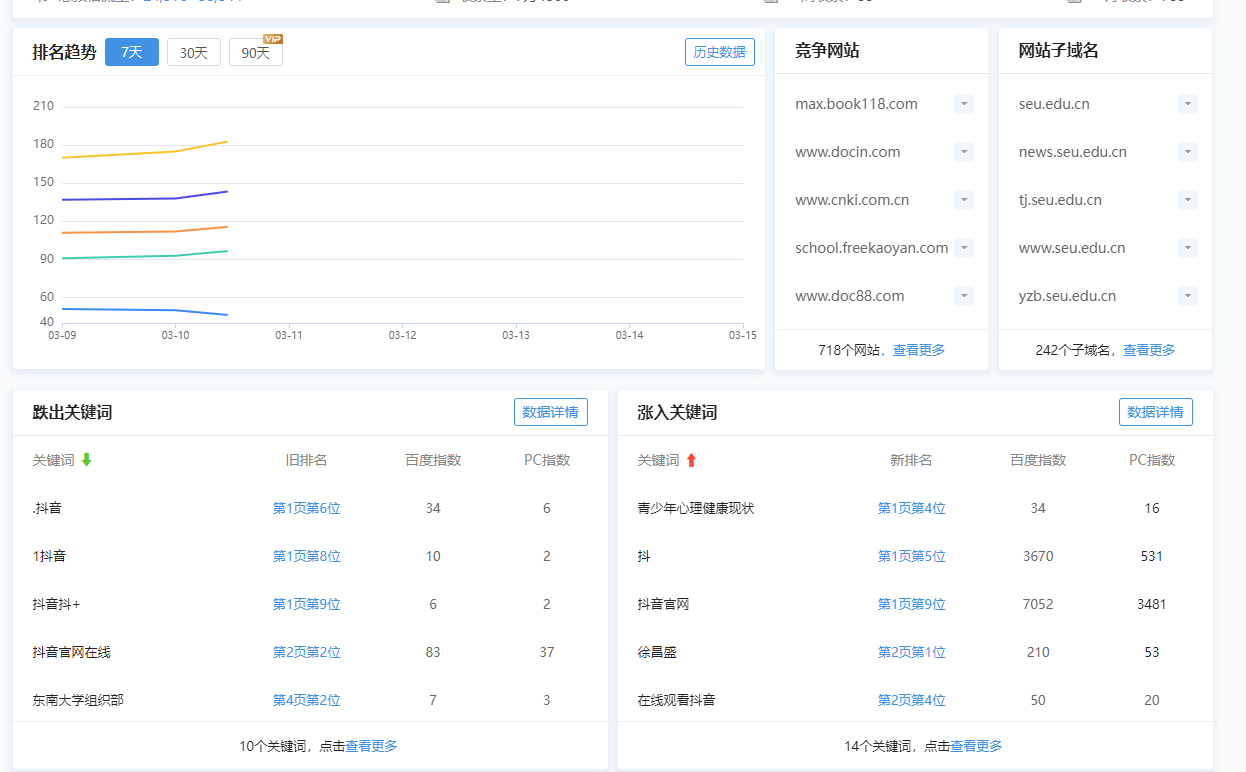This screenshot has width=1246, height=772.
Task: Expand dropdown next to www.doc88.com
Action: pyautogui.click(x=964, y=296)
